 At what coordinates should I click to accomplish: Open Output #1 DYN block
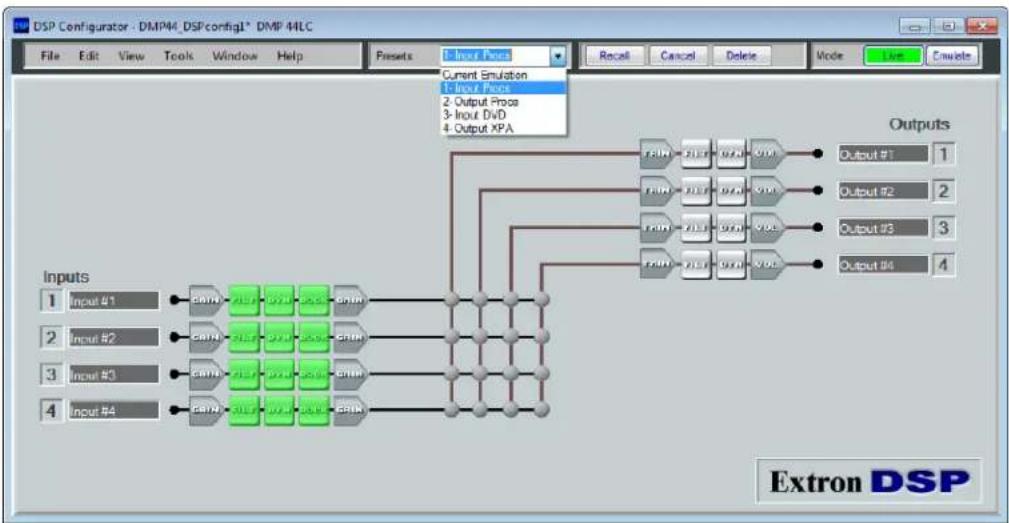click(730, 154)
